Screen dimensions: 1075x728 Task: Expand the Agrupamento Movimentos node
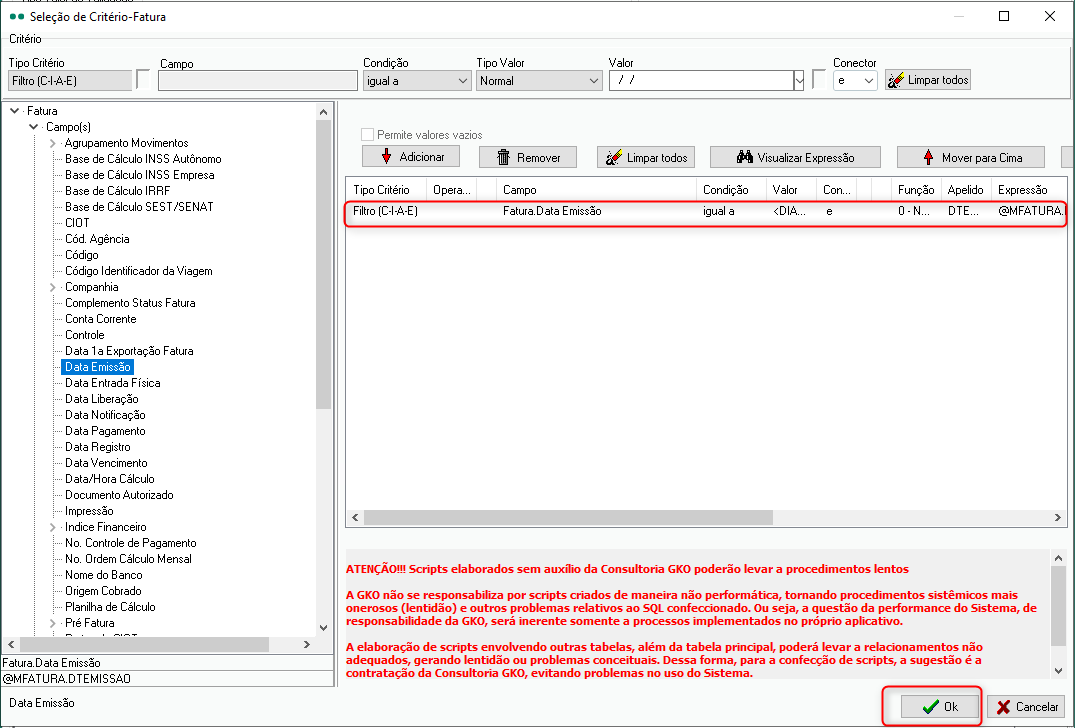53,143
